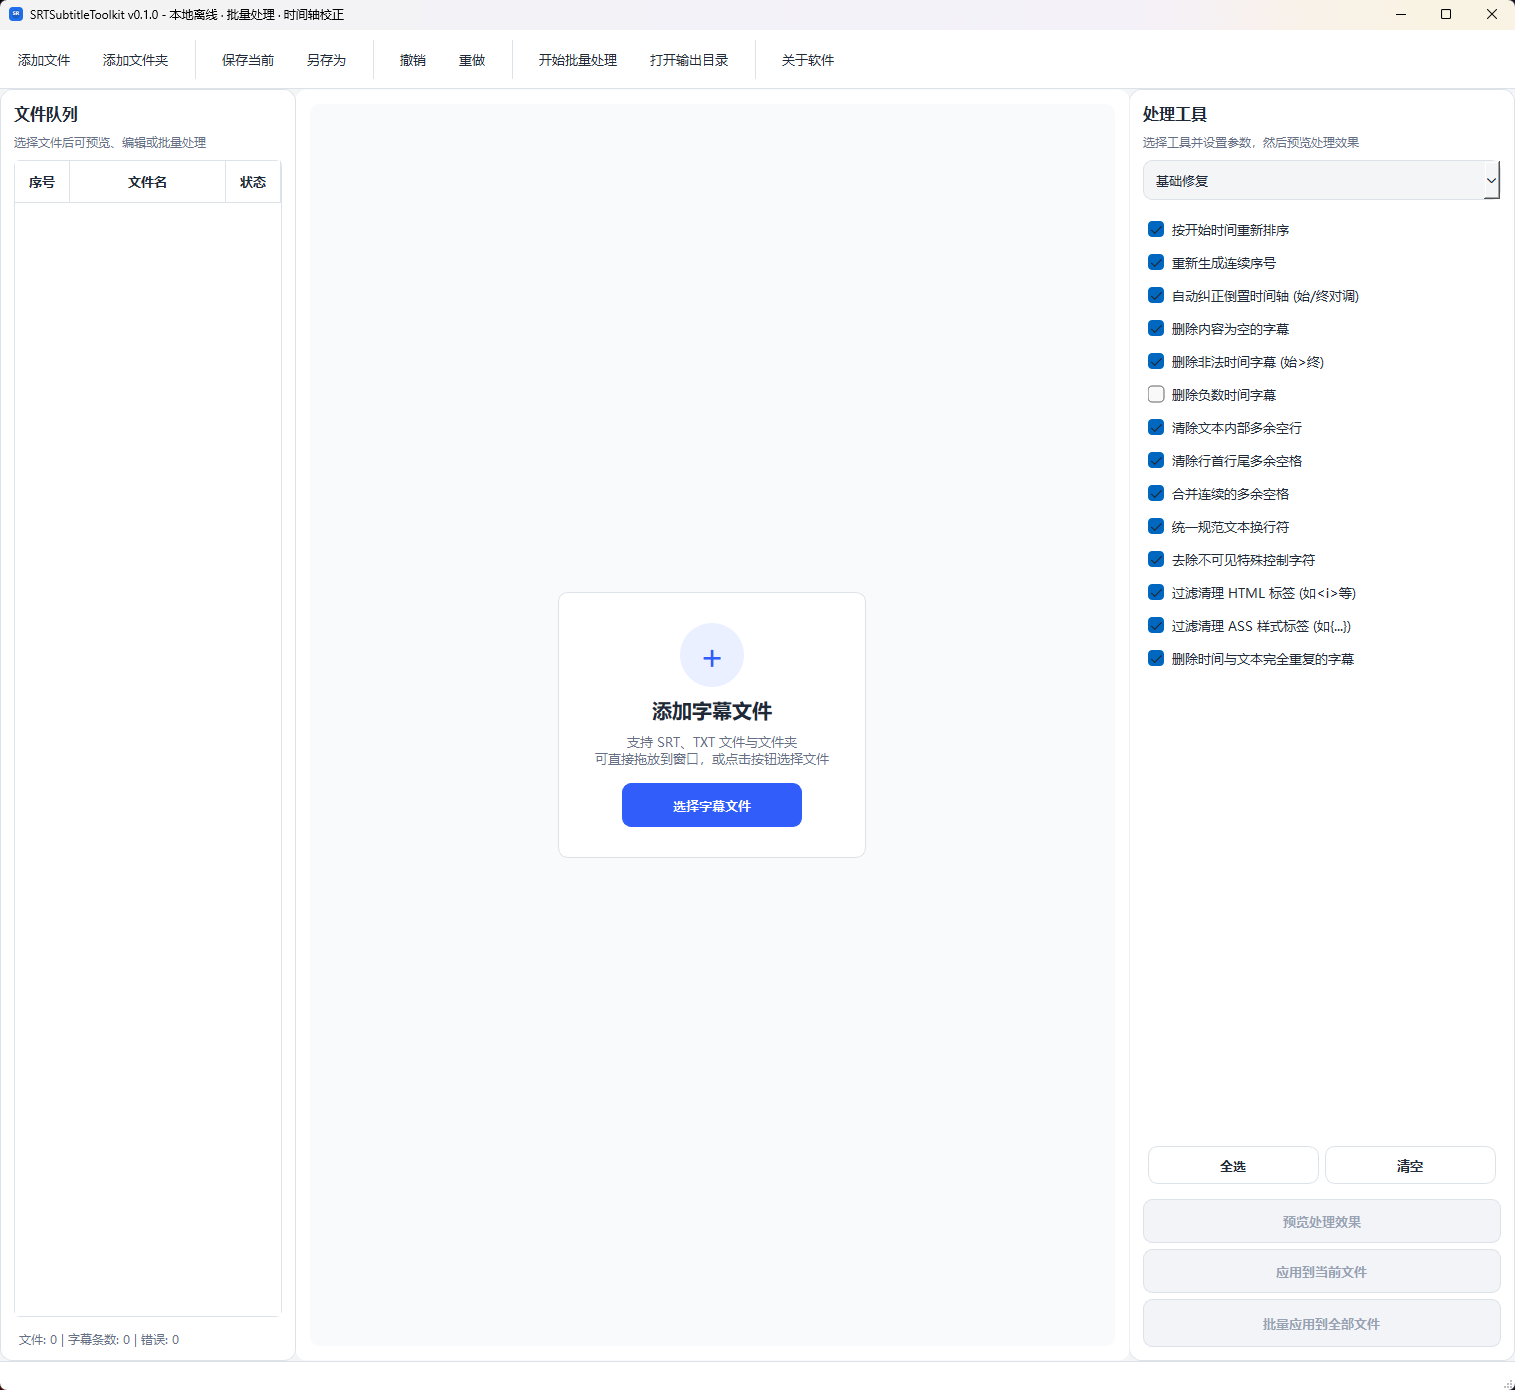The image size is (1515, 1390).
Task: Click the 选择字幕文件 button
Action: 712,805
